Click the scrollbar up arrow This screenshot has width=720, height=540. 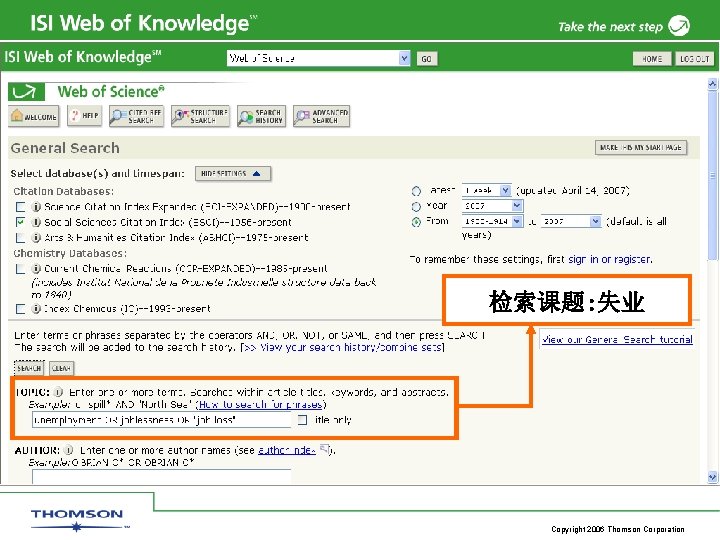pos(712,84)
